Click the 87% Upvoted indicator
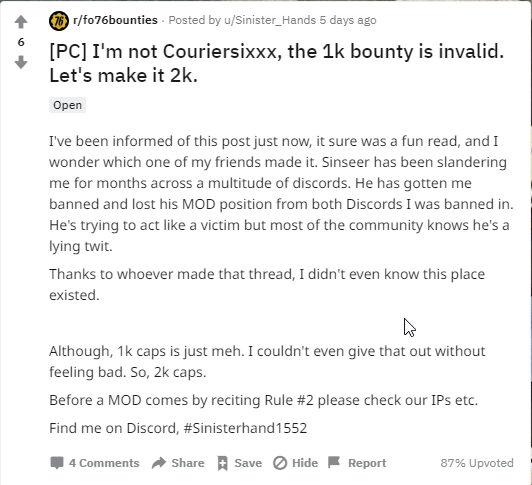The width and height of the screenshot is (532, 485). (x=477, y=463)
